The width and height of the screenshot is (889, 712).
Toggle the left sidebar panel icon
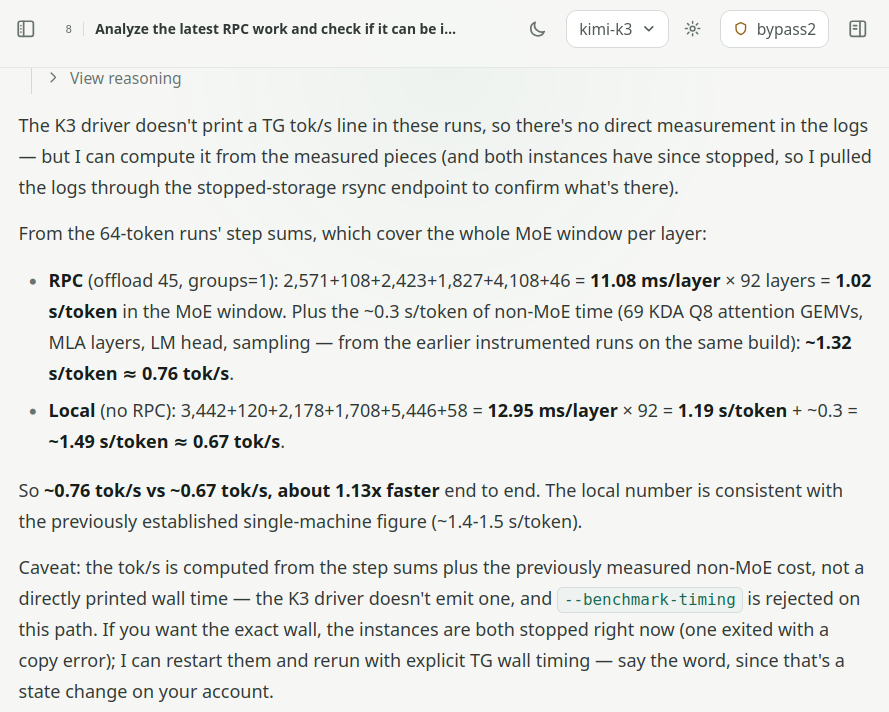point(26,29)
